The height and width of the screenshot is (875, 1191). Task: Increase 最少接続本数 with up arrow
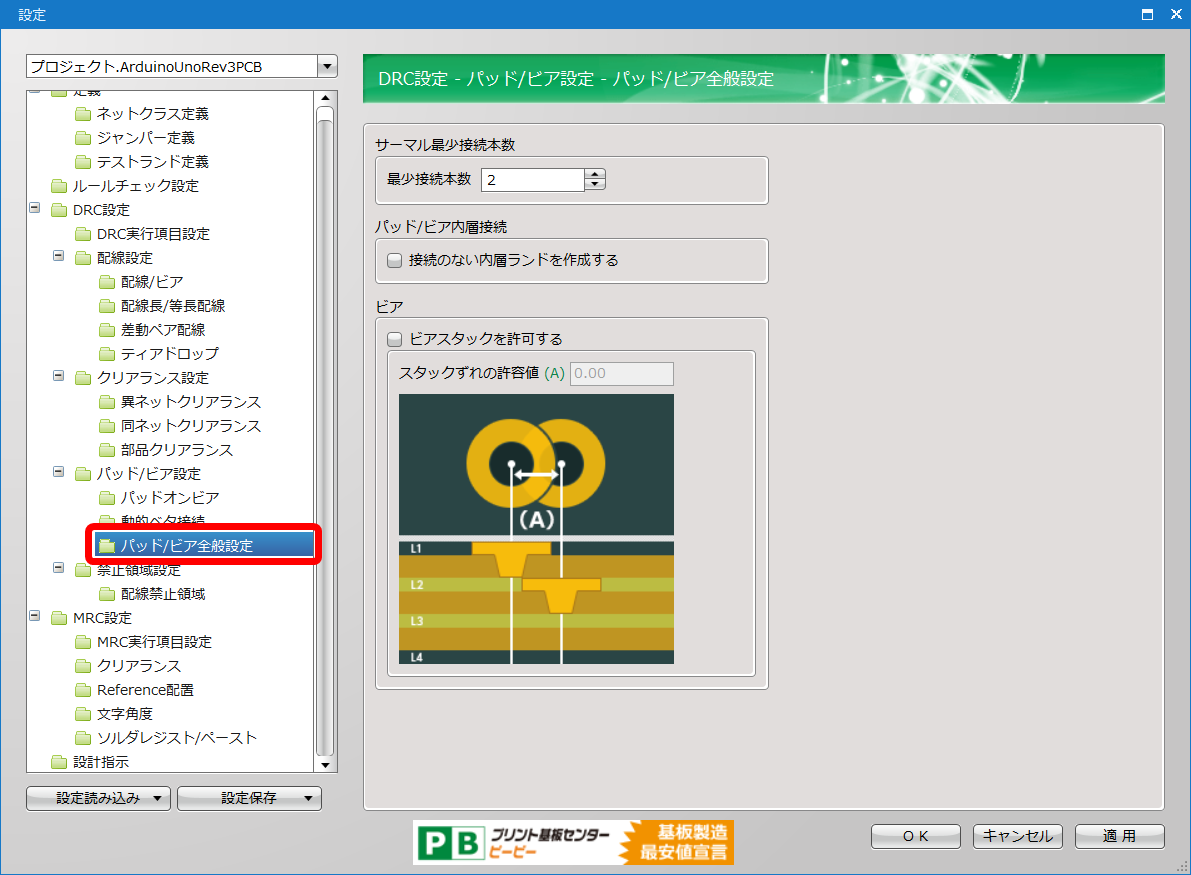pos(595,174)
